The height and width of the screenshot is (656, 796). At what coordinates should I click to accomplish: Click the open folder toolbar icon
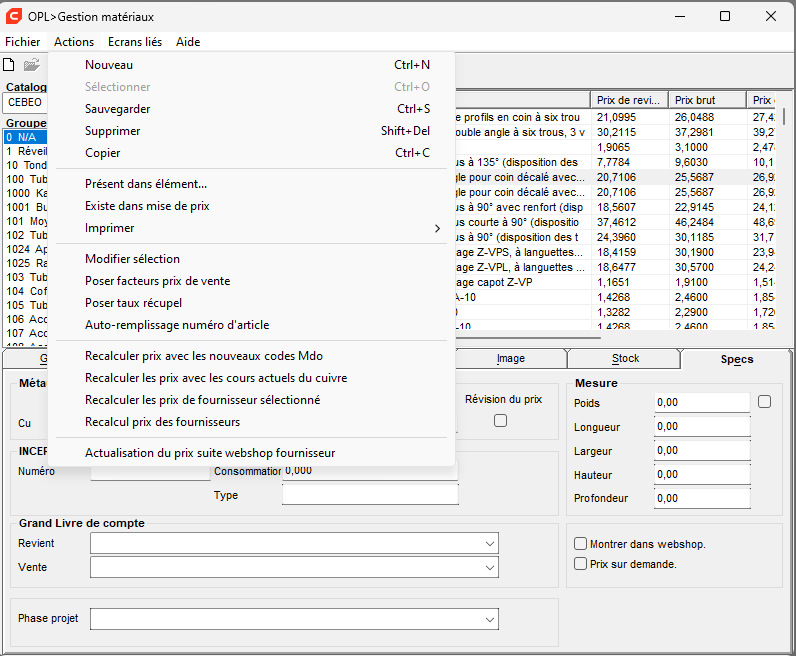pyautogui.click(x=31, y=65)
